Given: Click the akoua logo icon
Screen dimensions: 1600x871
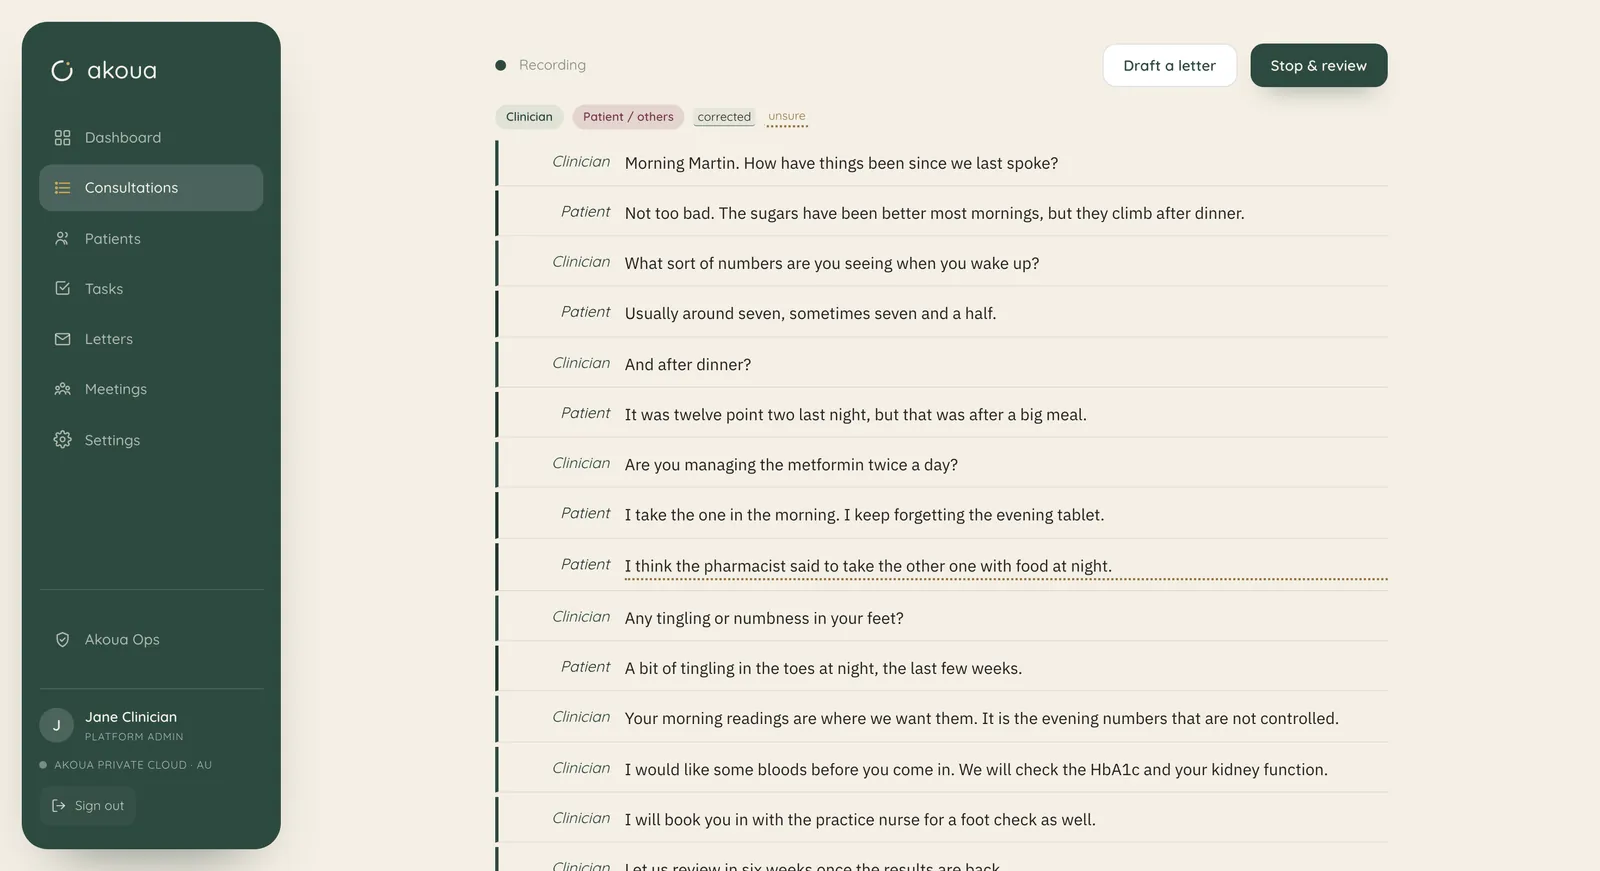Looking at the screenshot, I should pyautogui.click(x=62, y=70).
